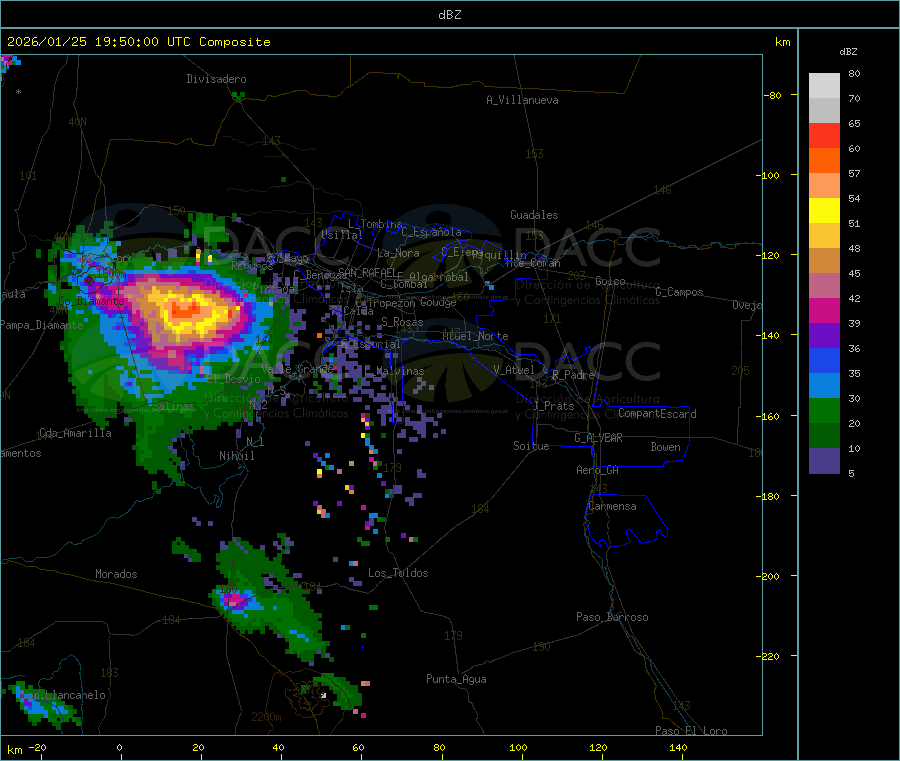Click the purple 36-39 dBZ legend swatch
This screenshot has width=900, height=761.
point(824,336)
